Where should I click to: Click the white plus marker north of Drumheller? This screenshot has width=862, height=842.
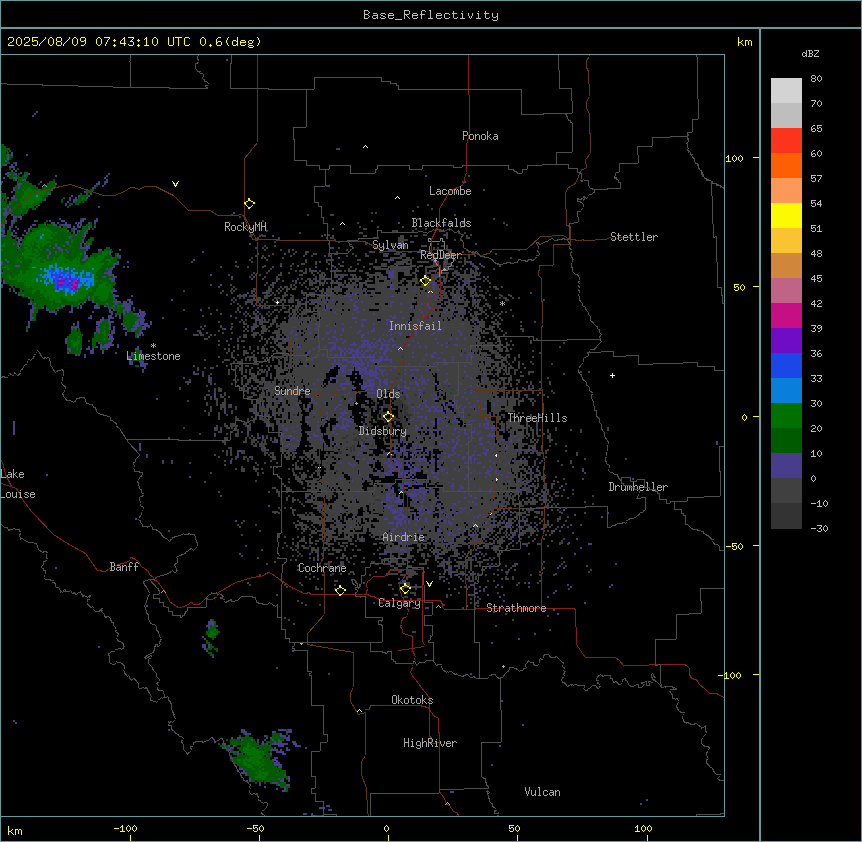click(612, 375)
